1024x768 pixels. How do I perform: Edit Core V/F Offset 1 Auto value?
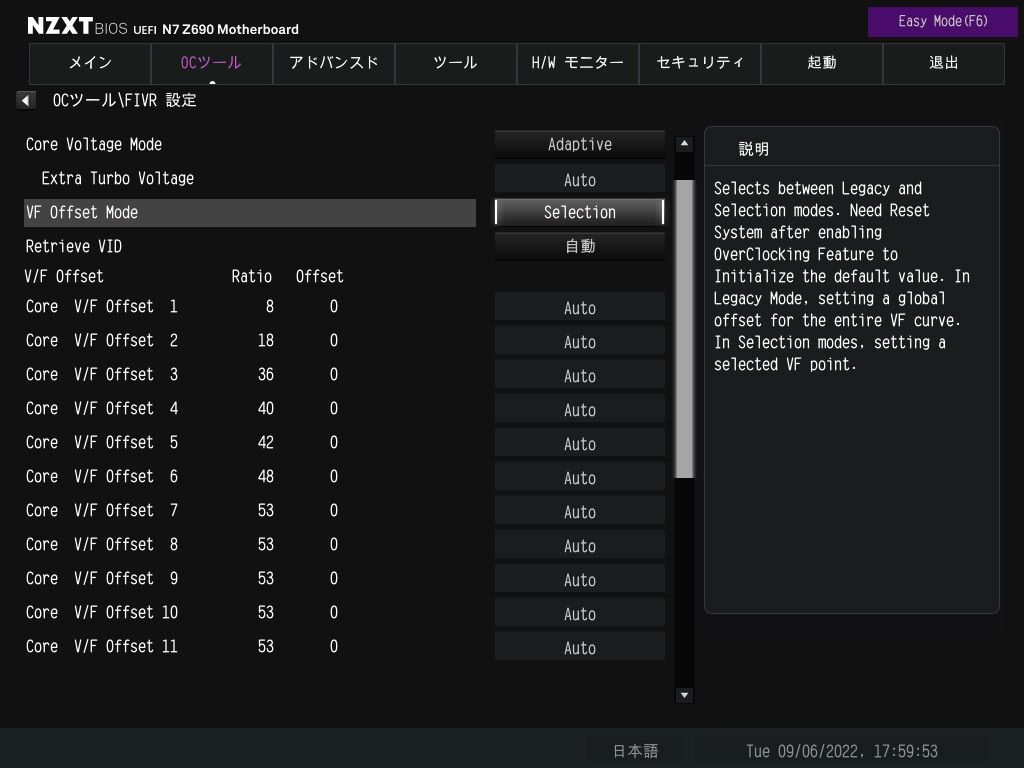[580, 308]
